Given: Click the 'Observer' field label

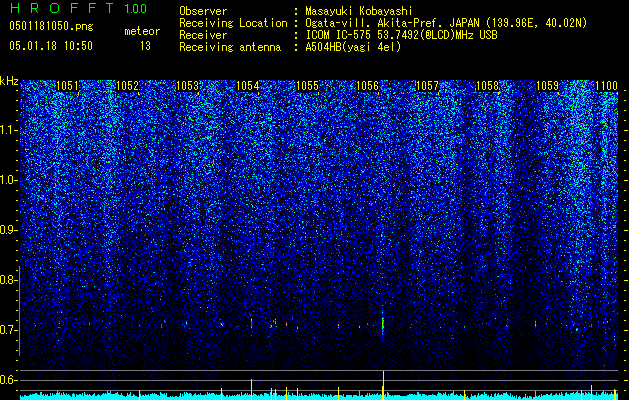Looking at the screenshot, I should pyautogui.click(x=203, y=11).
